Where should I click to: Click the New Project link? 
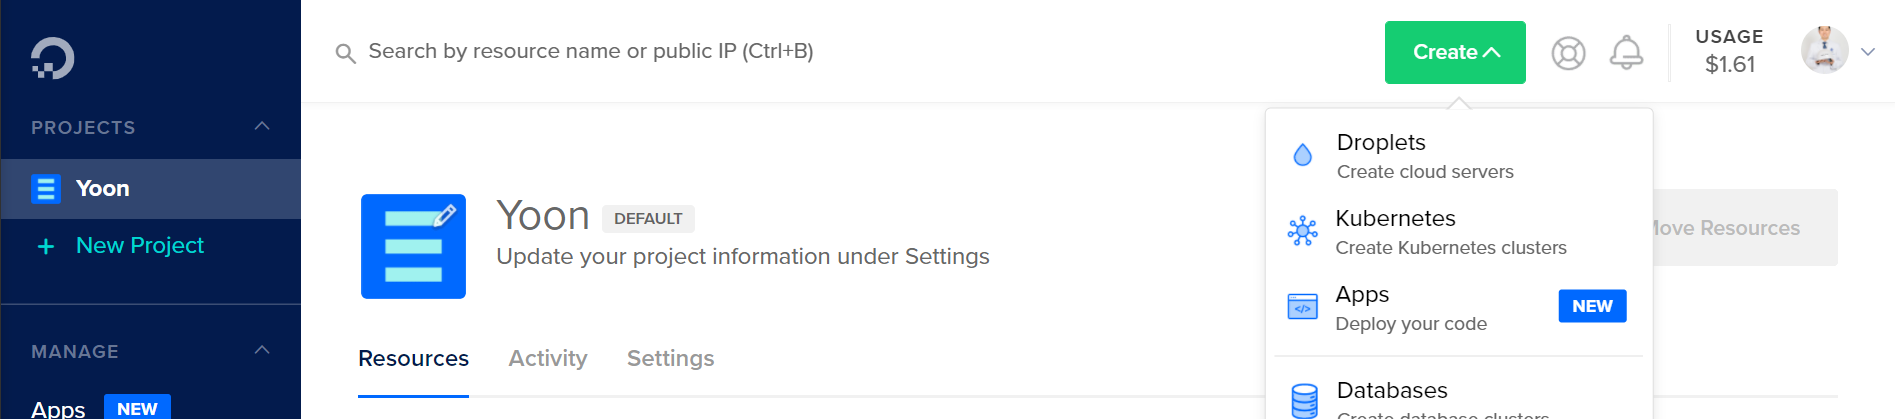139,246
